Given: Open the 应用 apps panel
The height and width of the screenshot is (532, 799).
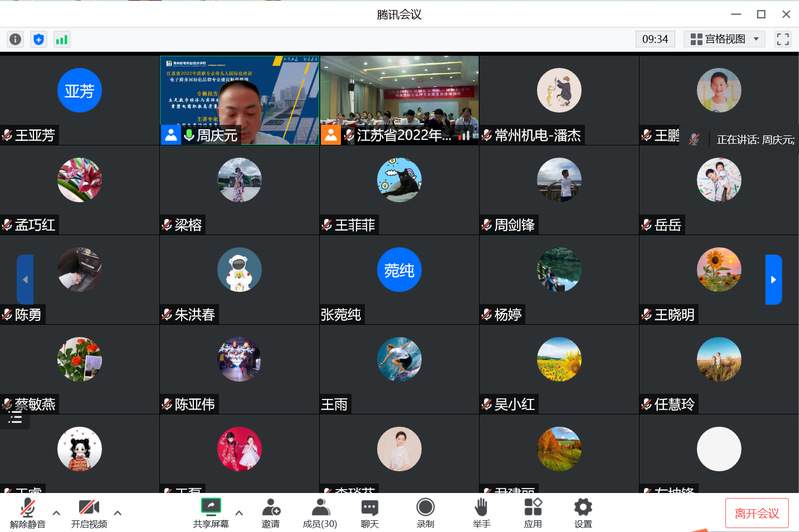Looking at the screenshot, I should coord(532,512).
